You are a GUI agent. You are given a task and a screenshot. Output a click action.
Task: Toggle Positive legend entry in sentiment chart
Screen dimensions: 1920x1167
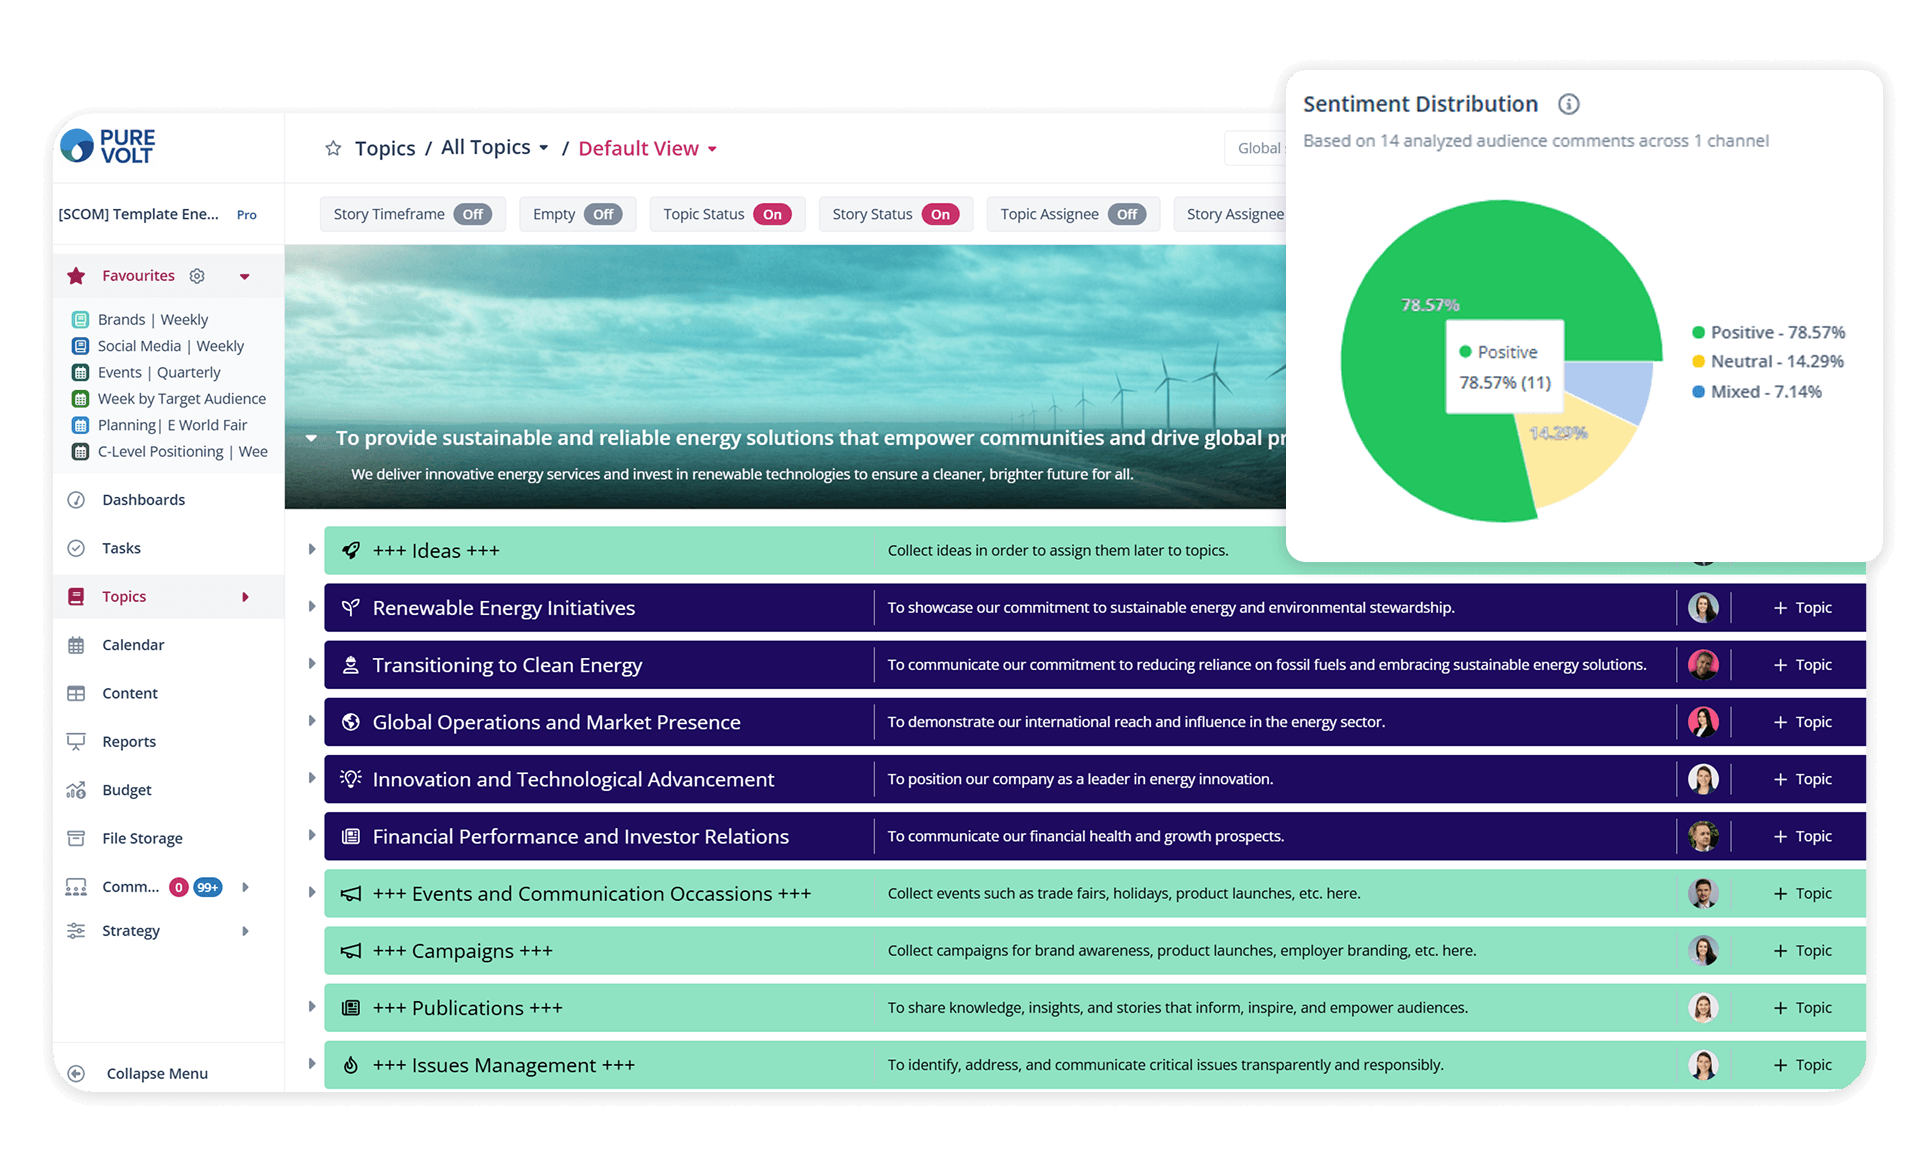1768,332
